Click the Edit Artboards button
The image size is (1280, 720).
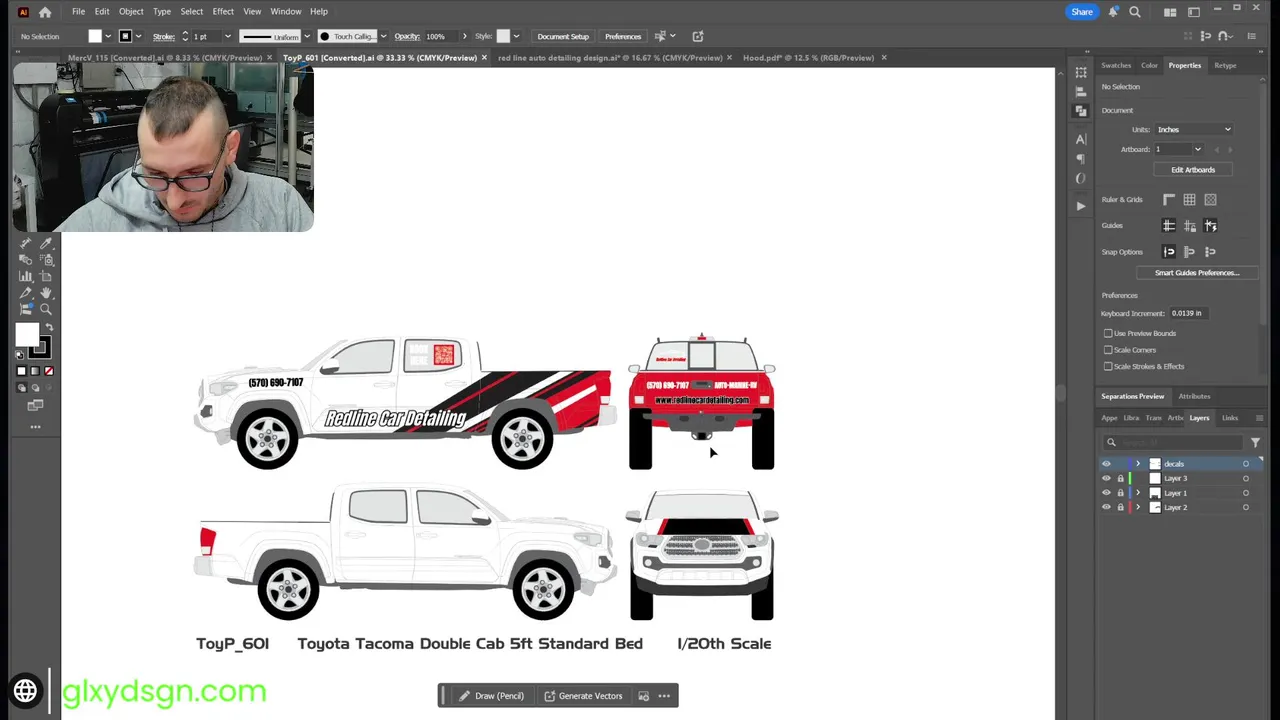[x=1193, y=170]
